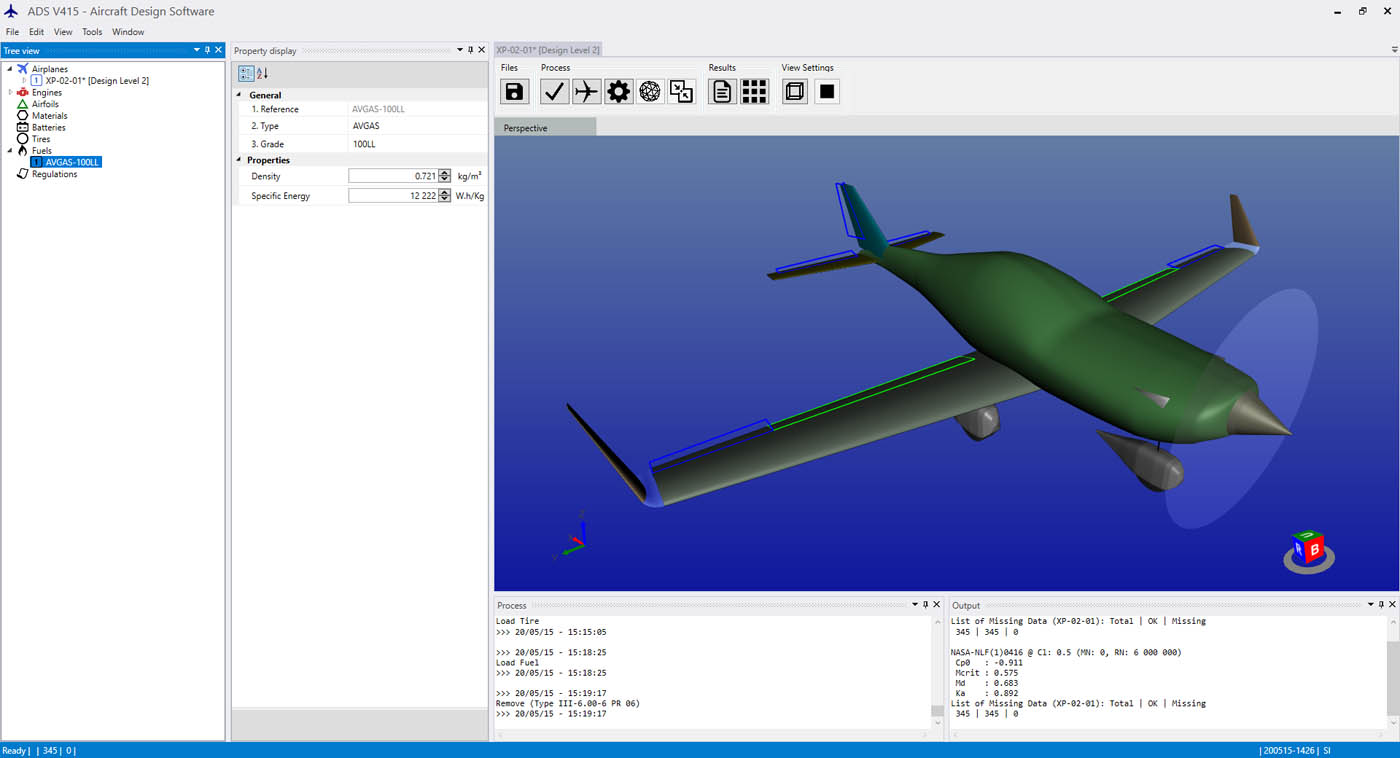Select the Engines node in tree
The height and width of the screenshot is (758, 1400).
point(47,92)
